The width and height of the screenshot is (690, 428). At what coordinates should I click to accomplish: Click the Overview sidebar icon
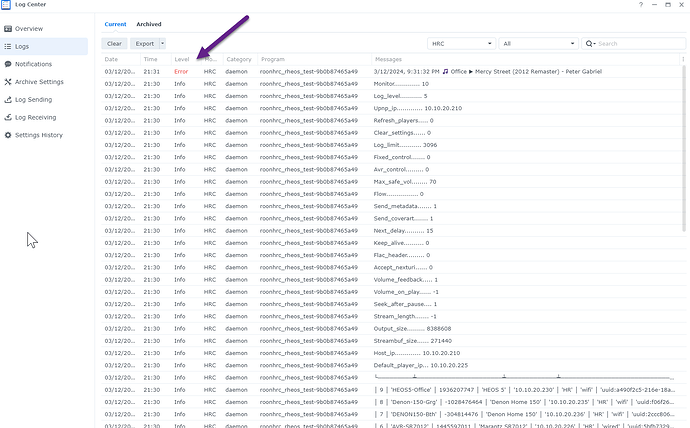pyautogui.click(x=8, y=29)
